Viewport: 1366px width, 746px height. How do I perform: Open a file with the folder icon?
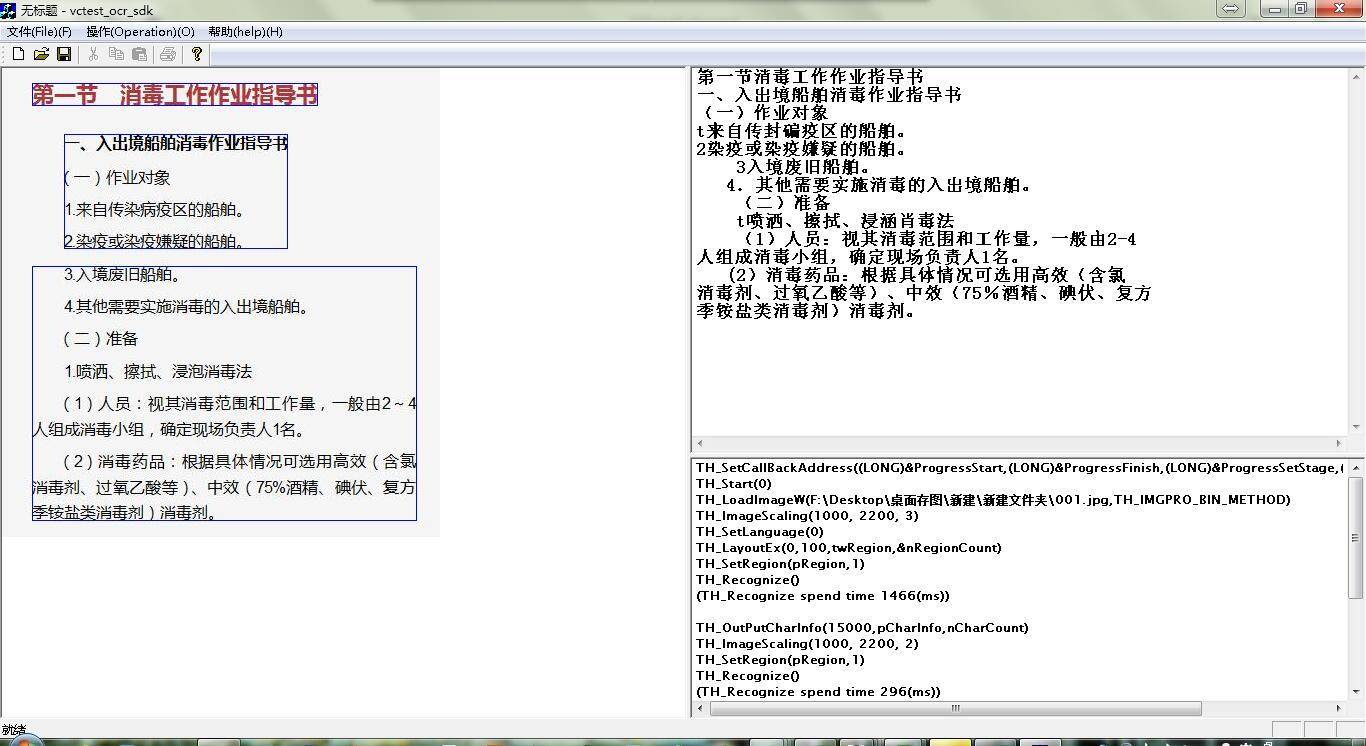pyautogui.click(x=41, y=54)
